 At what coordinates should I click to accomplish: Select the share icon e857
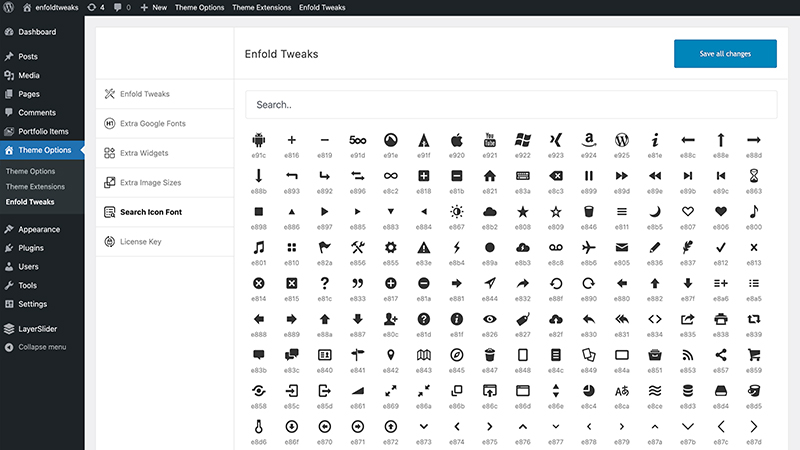tap(721, 355)
